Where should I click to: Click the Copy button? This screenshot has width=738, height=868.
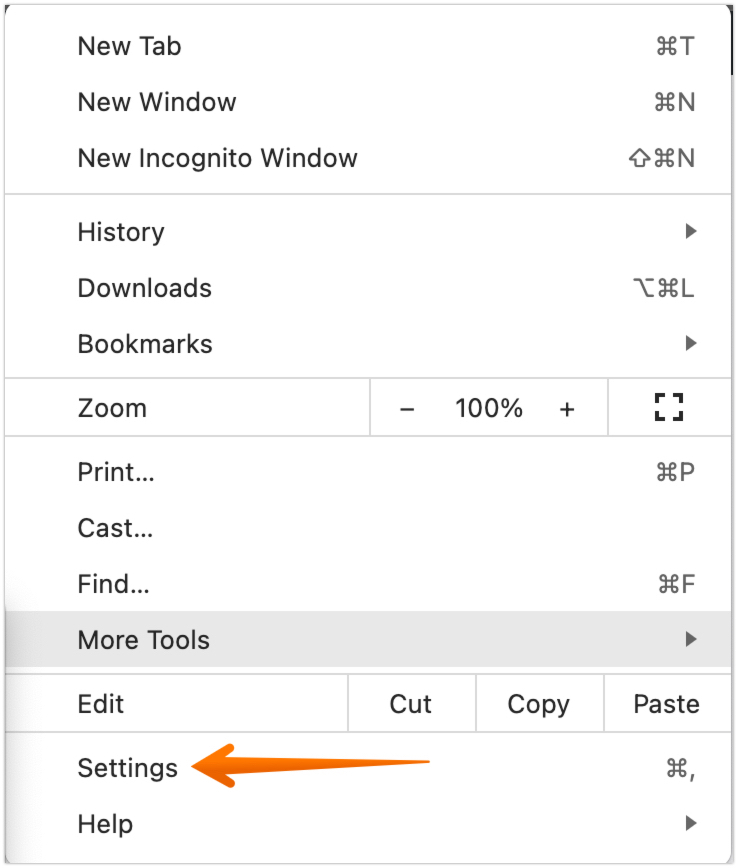coord(538,704)
